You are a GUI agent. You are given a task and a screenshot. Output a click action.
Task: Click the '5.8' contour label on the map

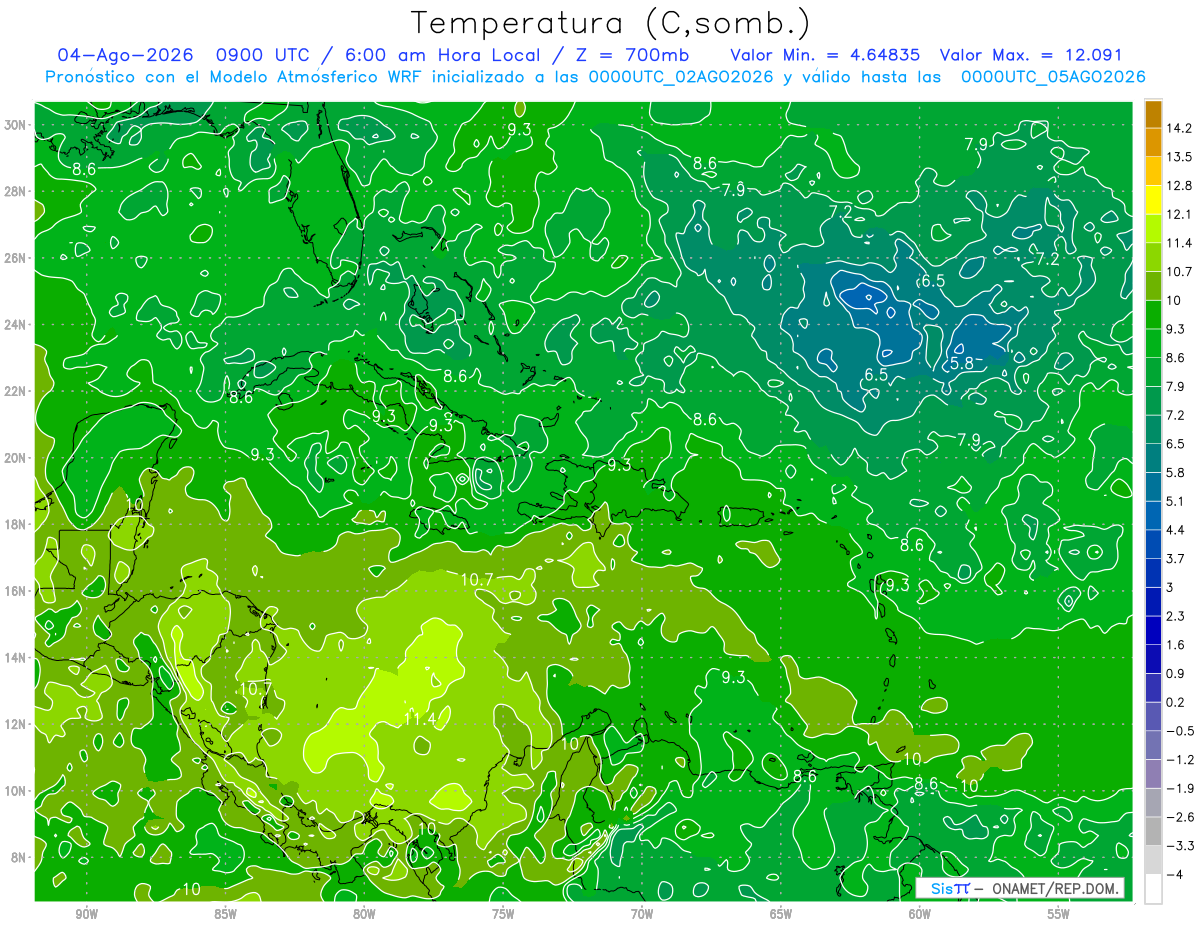pyautogui.click(x=961, y=364)
